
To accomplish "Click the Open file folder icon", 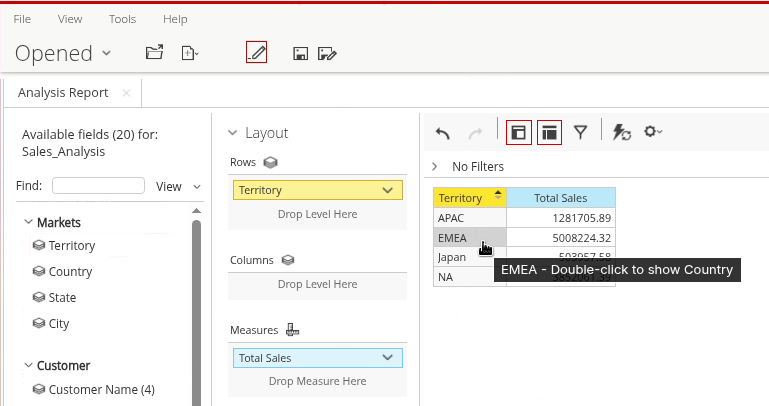I will 154,53.
